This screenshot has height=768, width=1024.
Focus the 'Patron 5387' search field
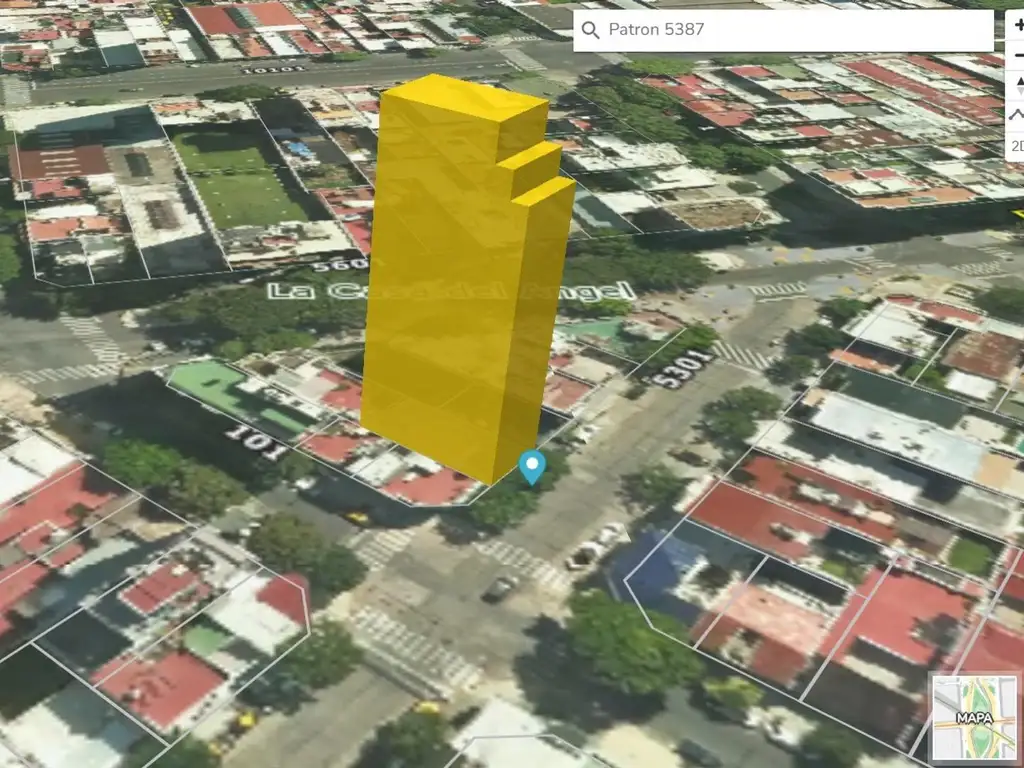click(790, 30)
